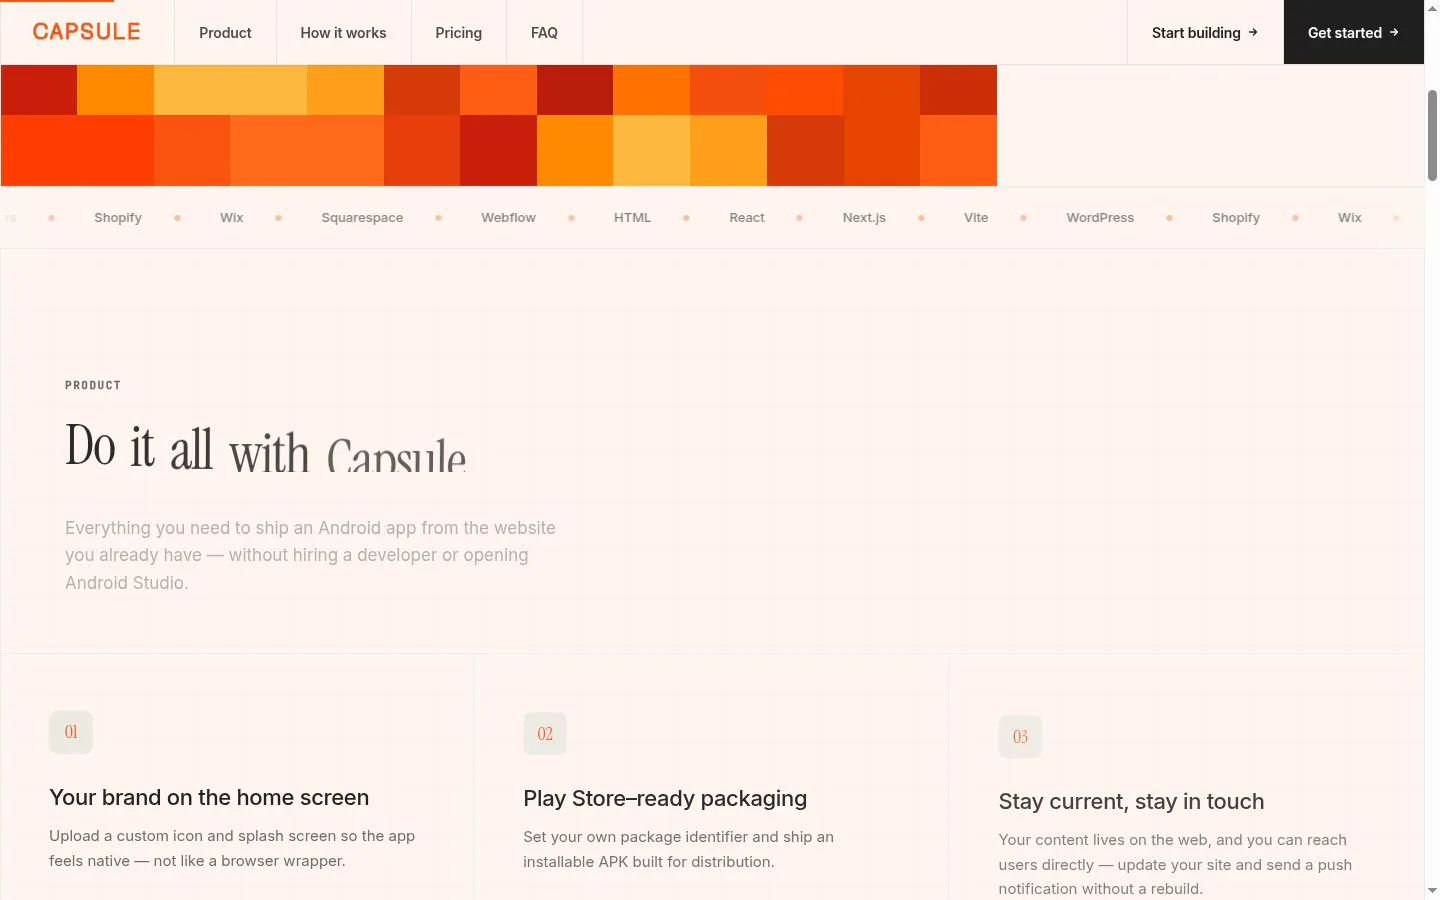Open the Pricing nav link
The height and width of the screenshot is (900, 1440).
[x=459, y=33]
